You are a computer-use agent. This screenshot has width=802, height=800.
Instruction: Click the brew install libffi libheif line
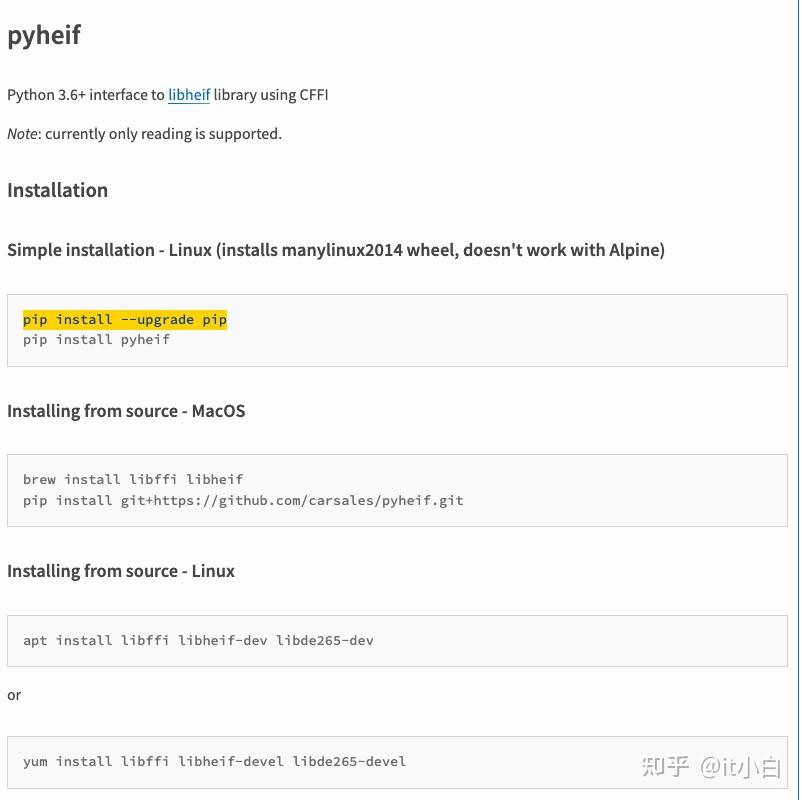[133, 479]
